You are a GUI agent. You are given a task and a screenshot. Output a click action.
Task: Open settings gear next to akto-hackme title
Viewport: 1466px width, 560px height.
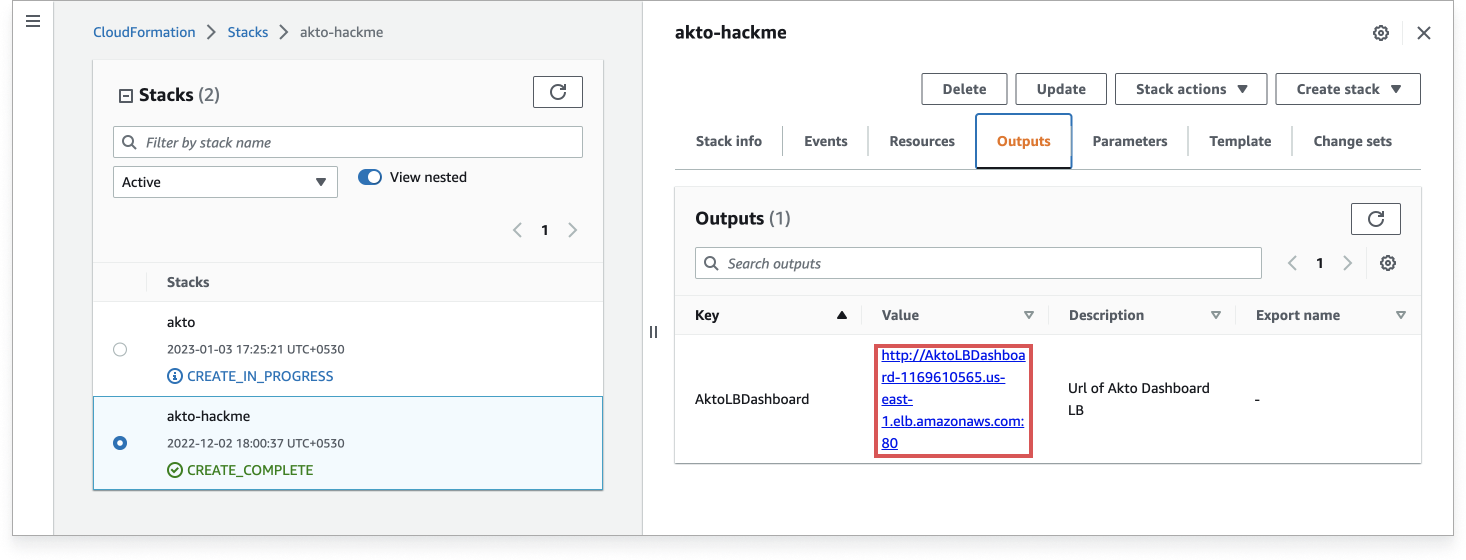(x=1380, y=33)
